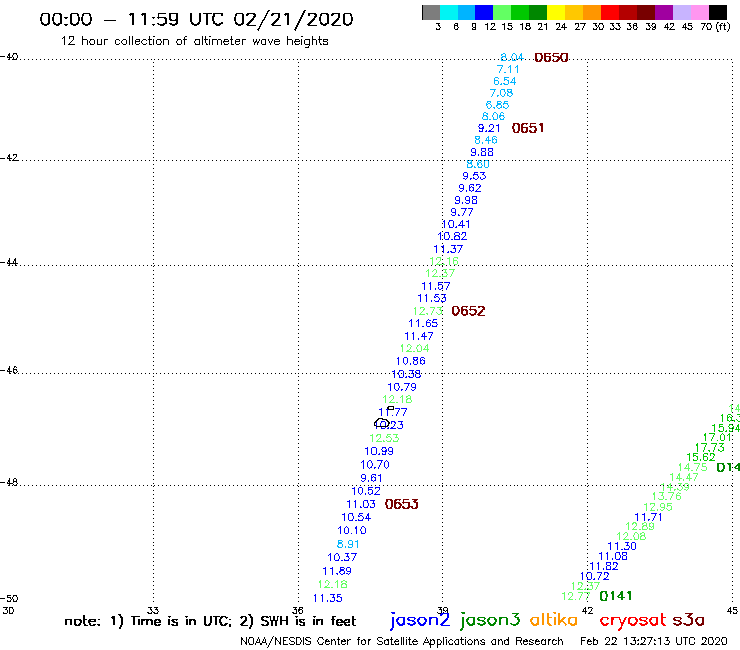Click the 12.77 wave height value
The image size is (740, 650).
point(576,596)
